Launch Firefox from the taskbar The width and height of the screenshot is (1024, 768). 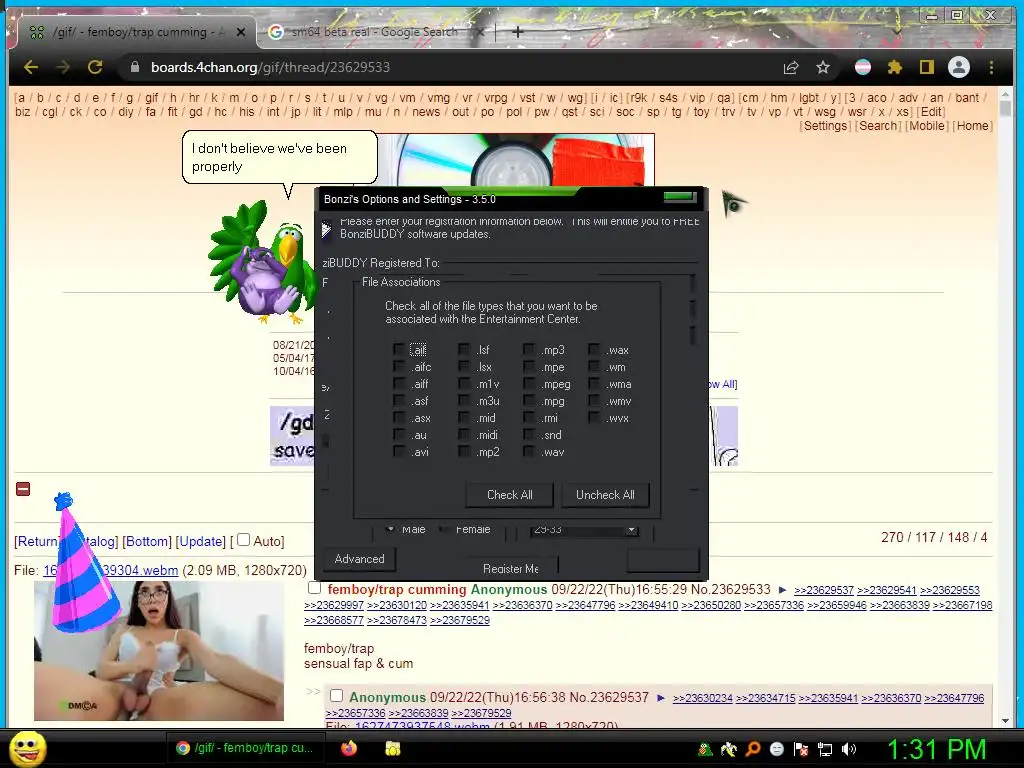[x=349, y=748]
